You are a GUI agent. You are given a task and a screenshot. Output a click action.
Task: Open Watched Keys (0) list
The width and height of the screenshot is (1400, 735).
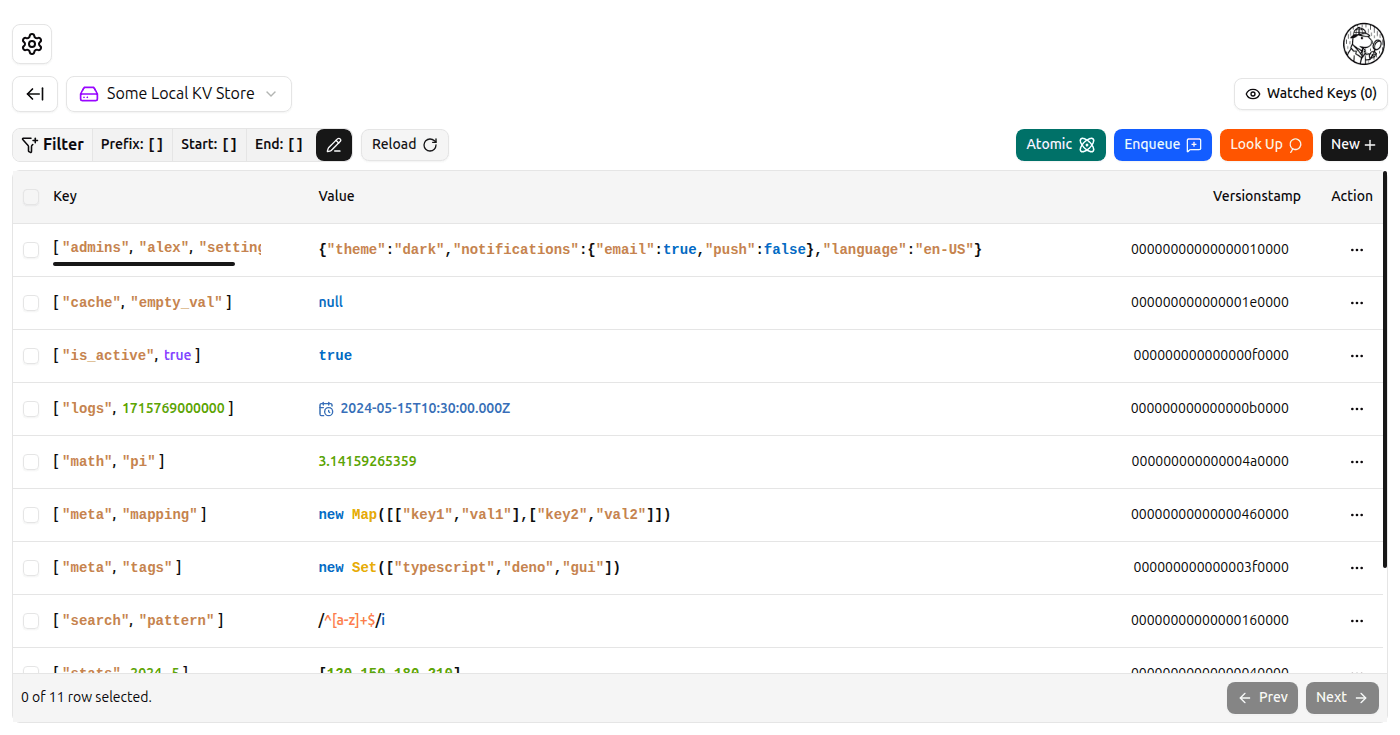(1311, 94)
